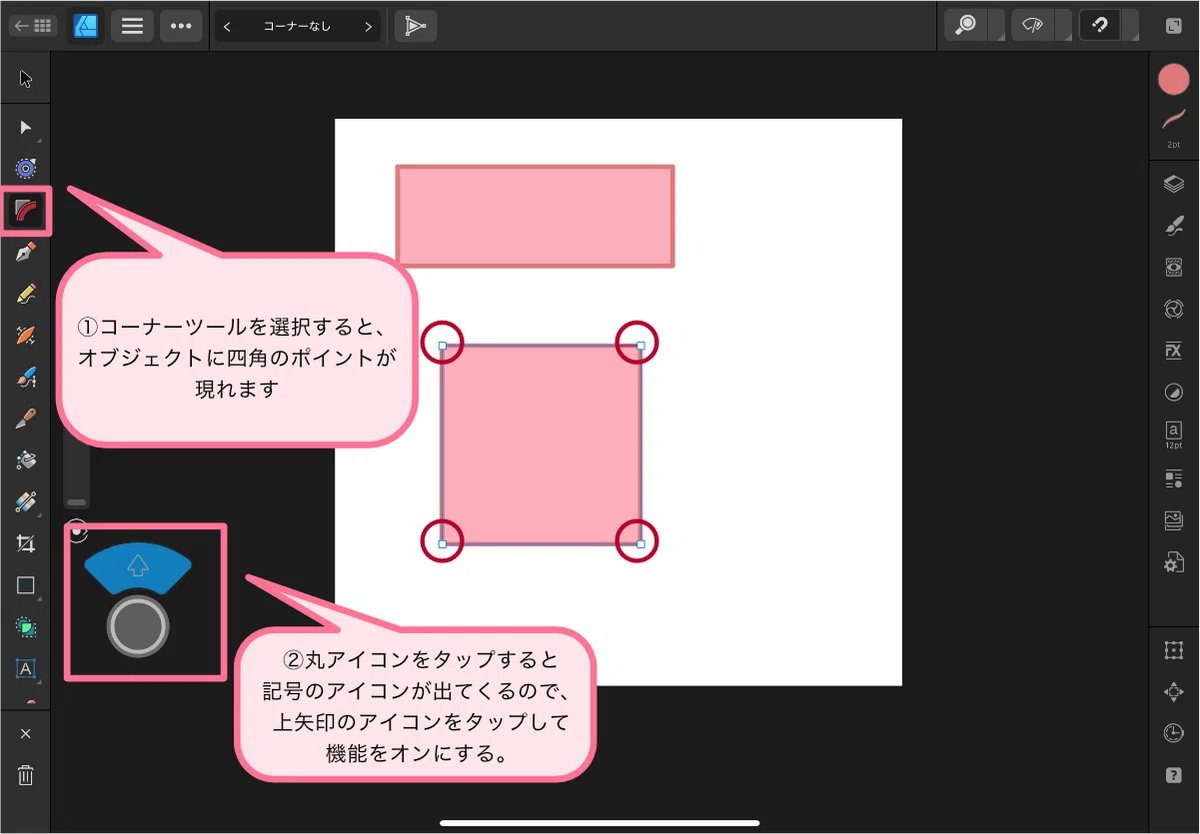Image resolution: width=1200 pixels, height=834 pixels.
Task: Tap the blue up-arrow modifier
Action: tap(138, 567)
